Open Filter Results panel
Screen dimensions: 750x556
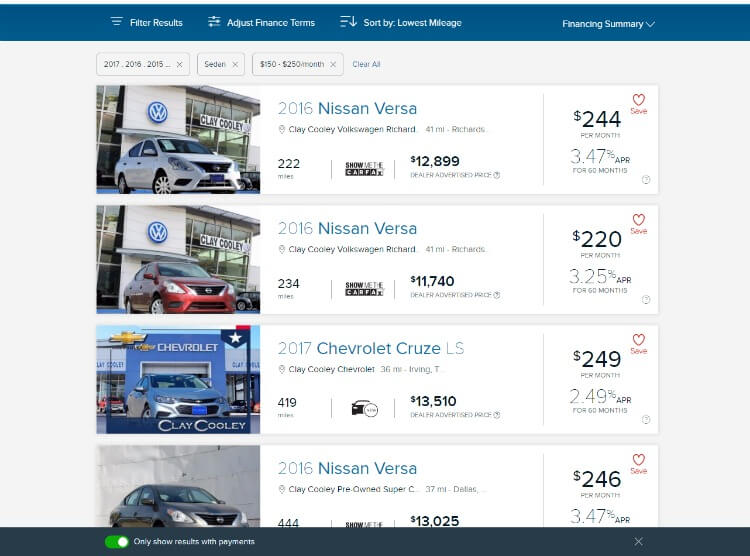click(146, 22)
